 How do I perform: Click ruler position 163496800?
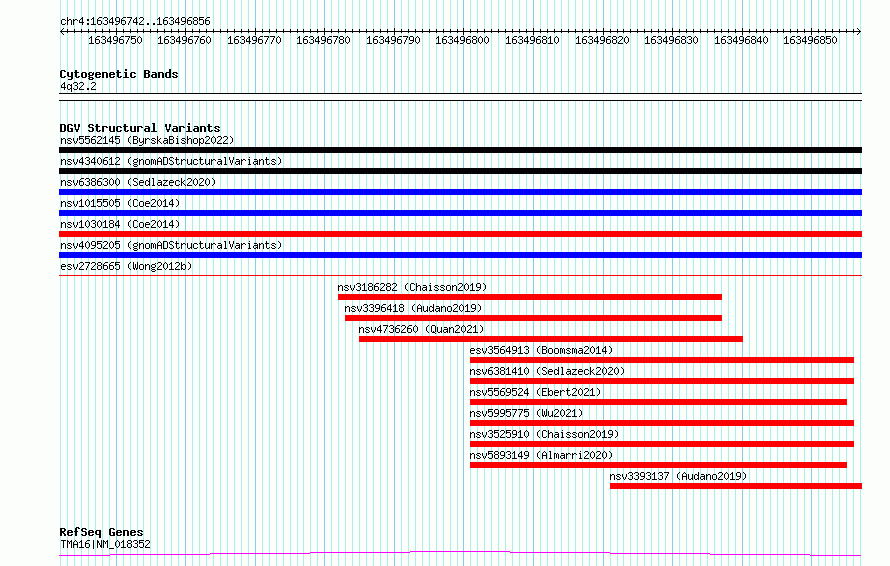coord(463,40)
